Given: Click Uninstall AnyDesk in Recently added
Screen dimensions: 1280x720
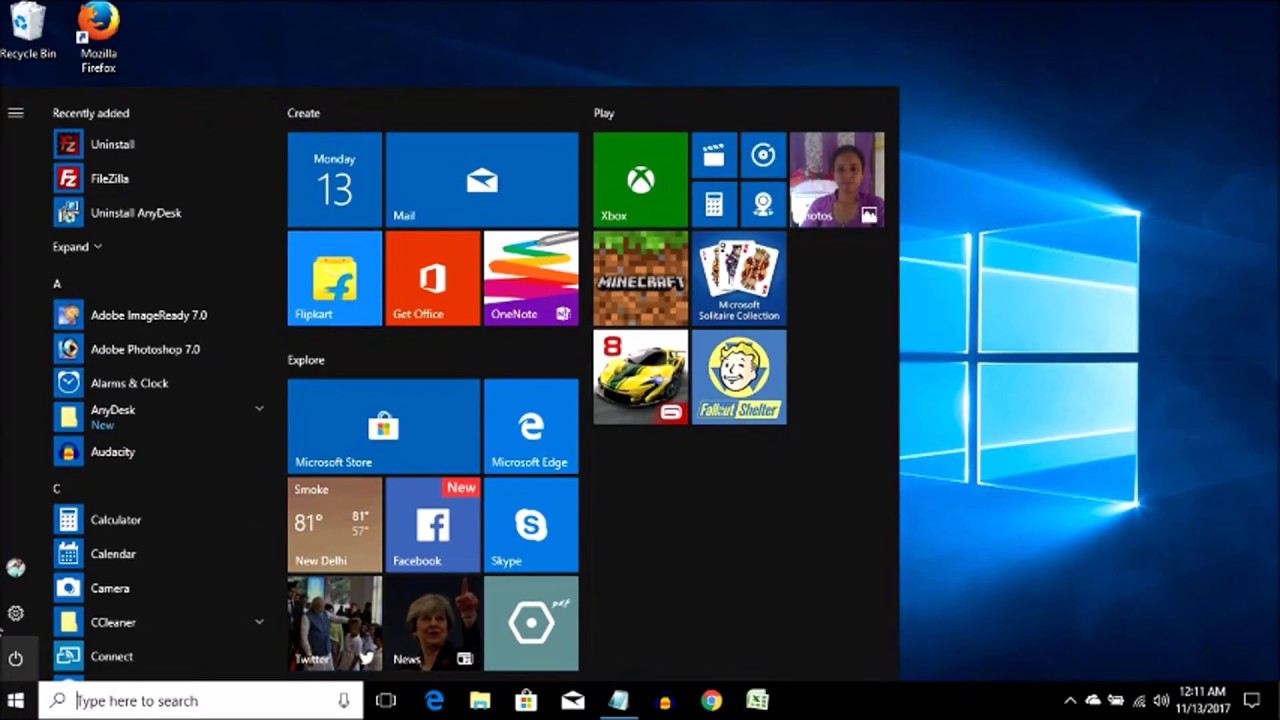Looking at the screenshot, I should tap(160, 213).
